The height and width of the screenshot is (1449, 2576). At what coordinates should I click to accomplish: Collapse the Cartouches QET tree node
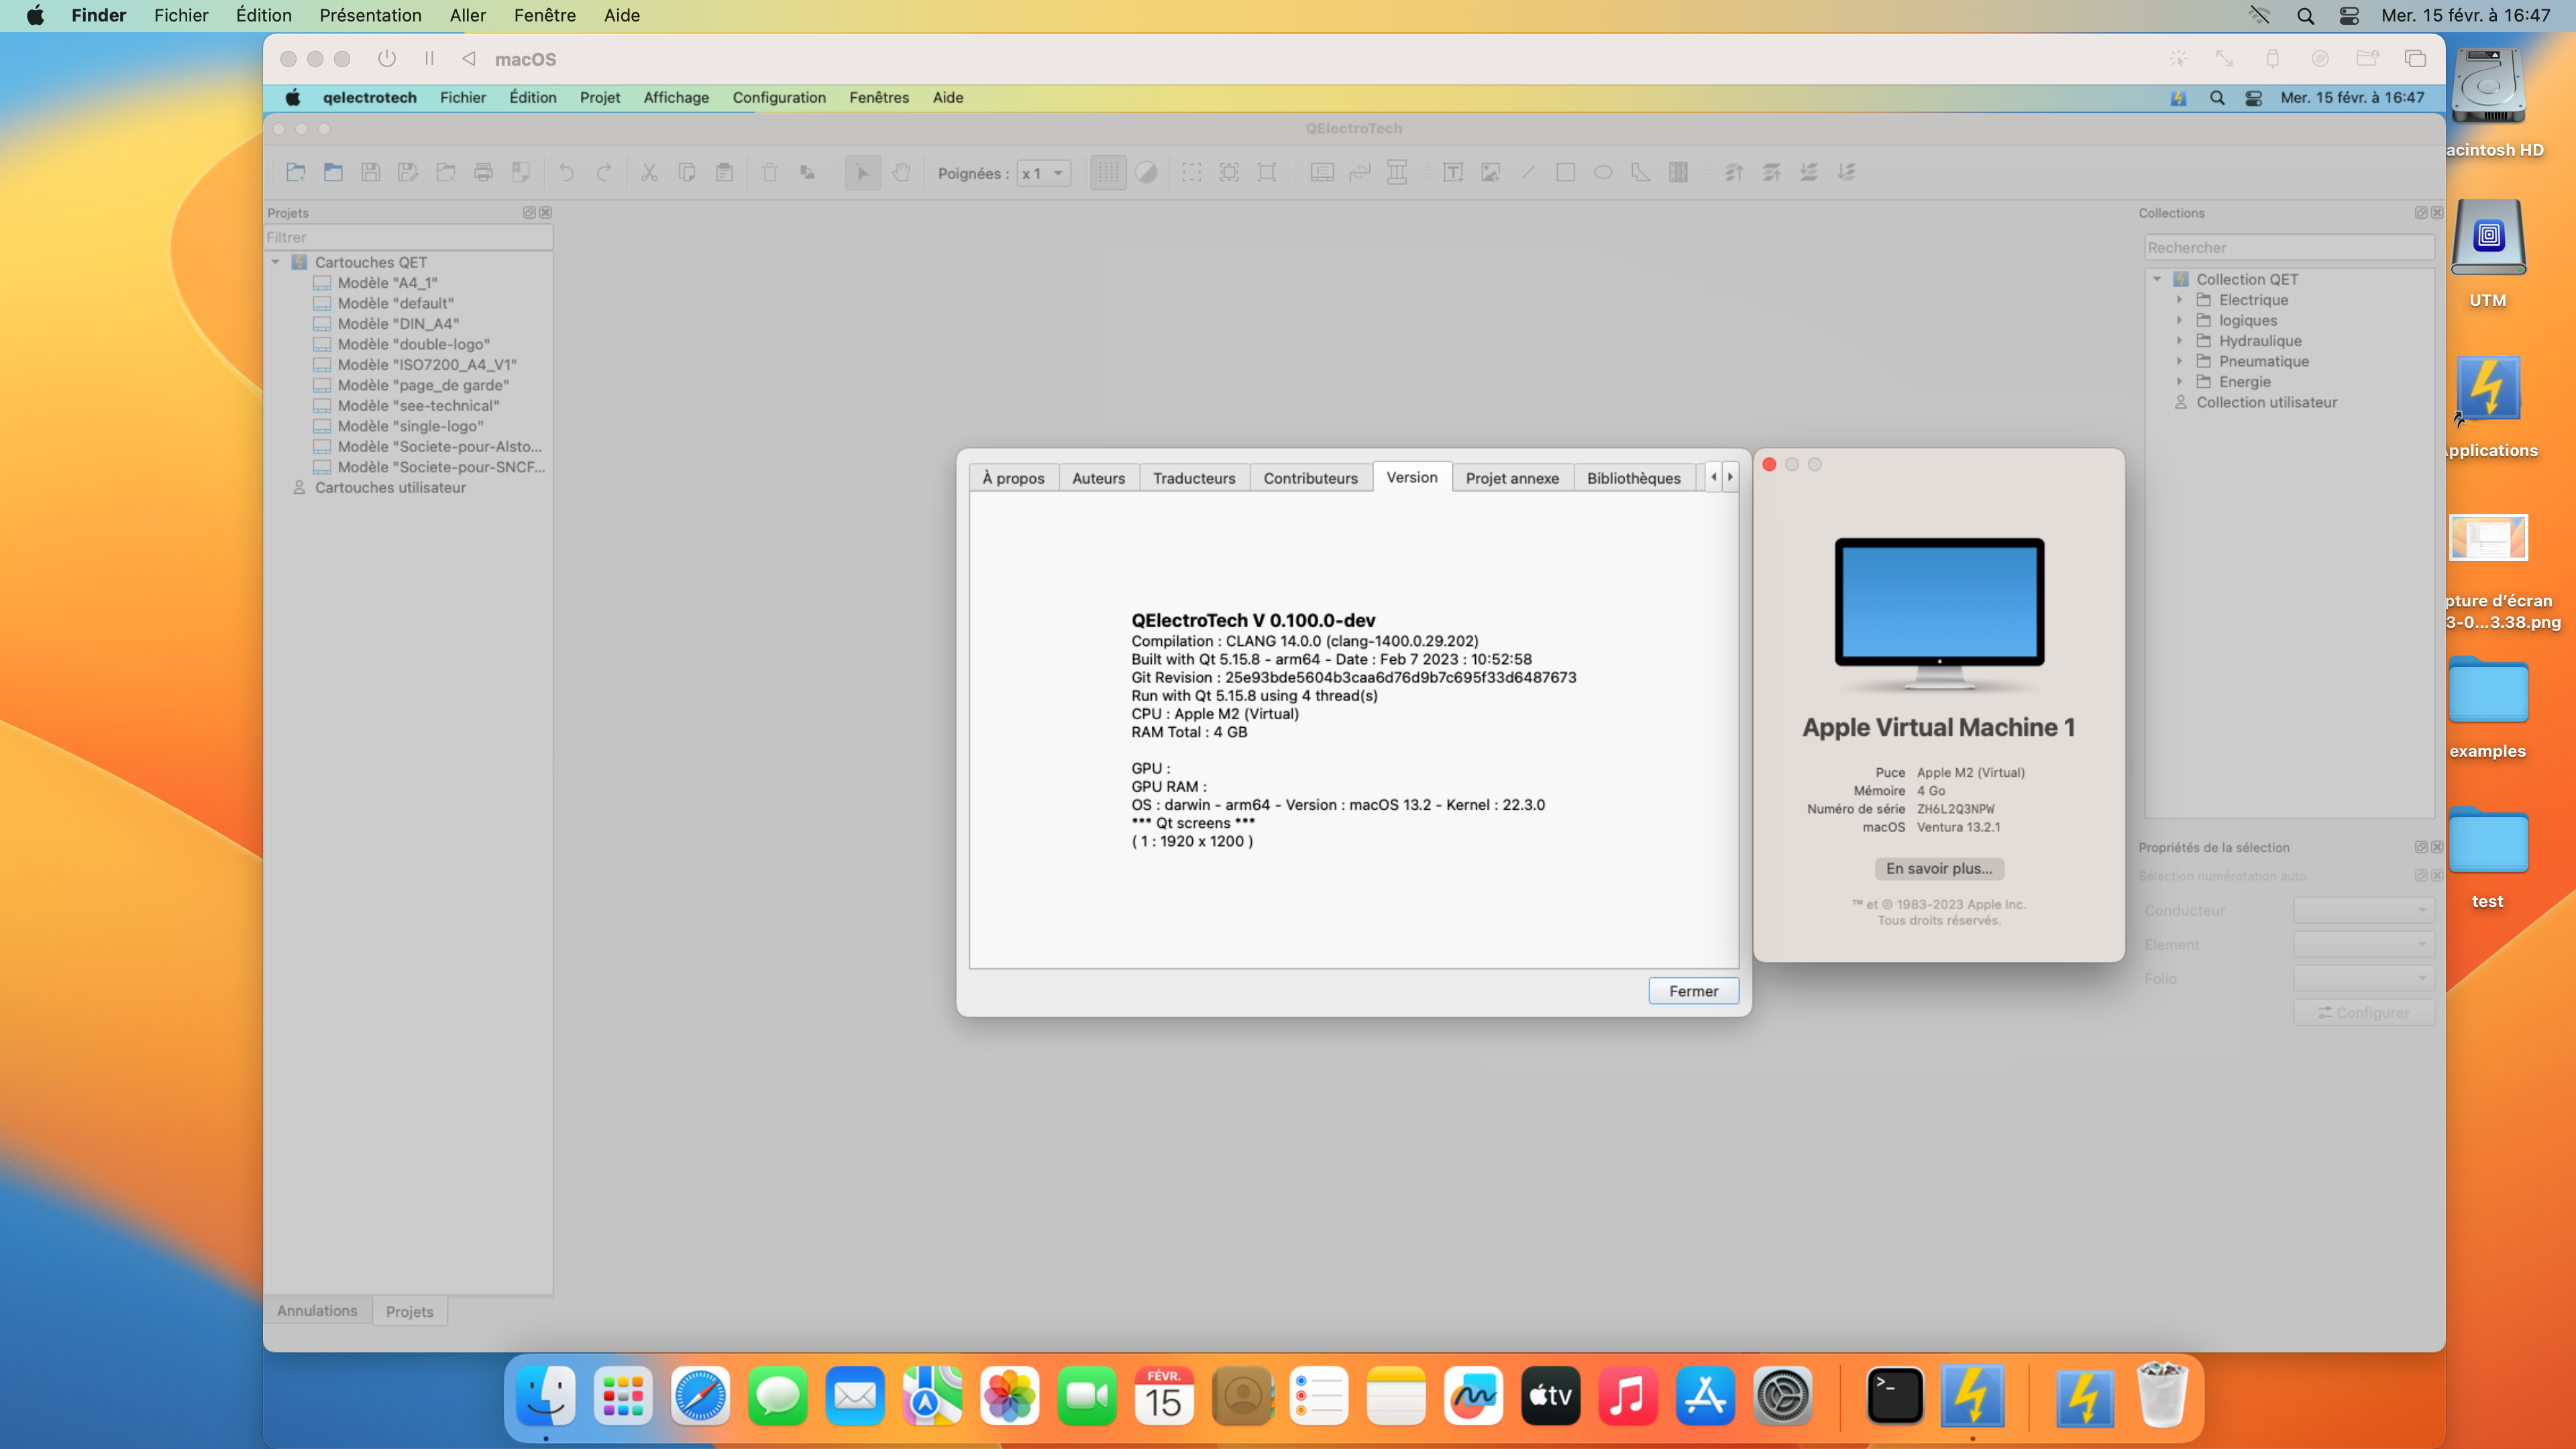[276, 262]
